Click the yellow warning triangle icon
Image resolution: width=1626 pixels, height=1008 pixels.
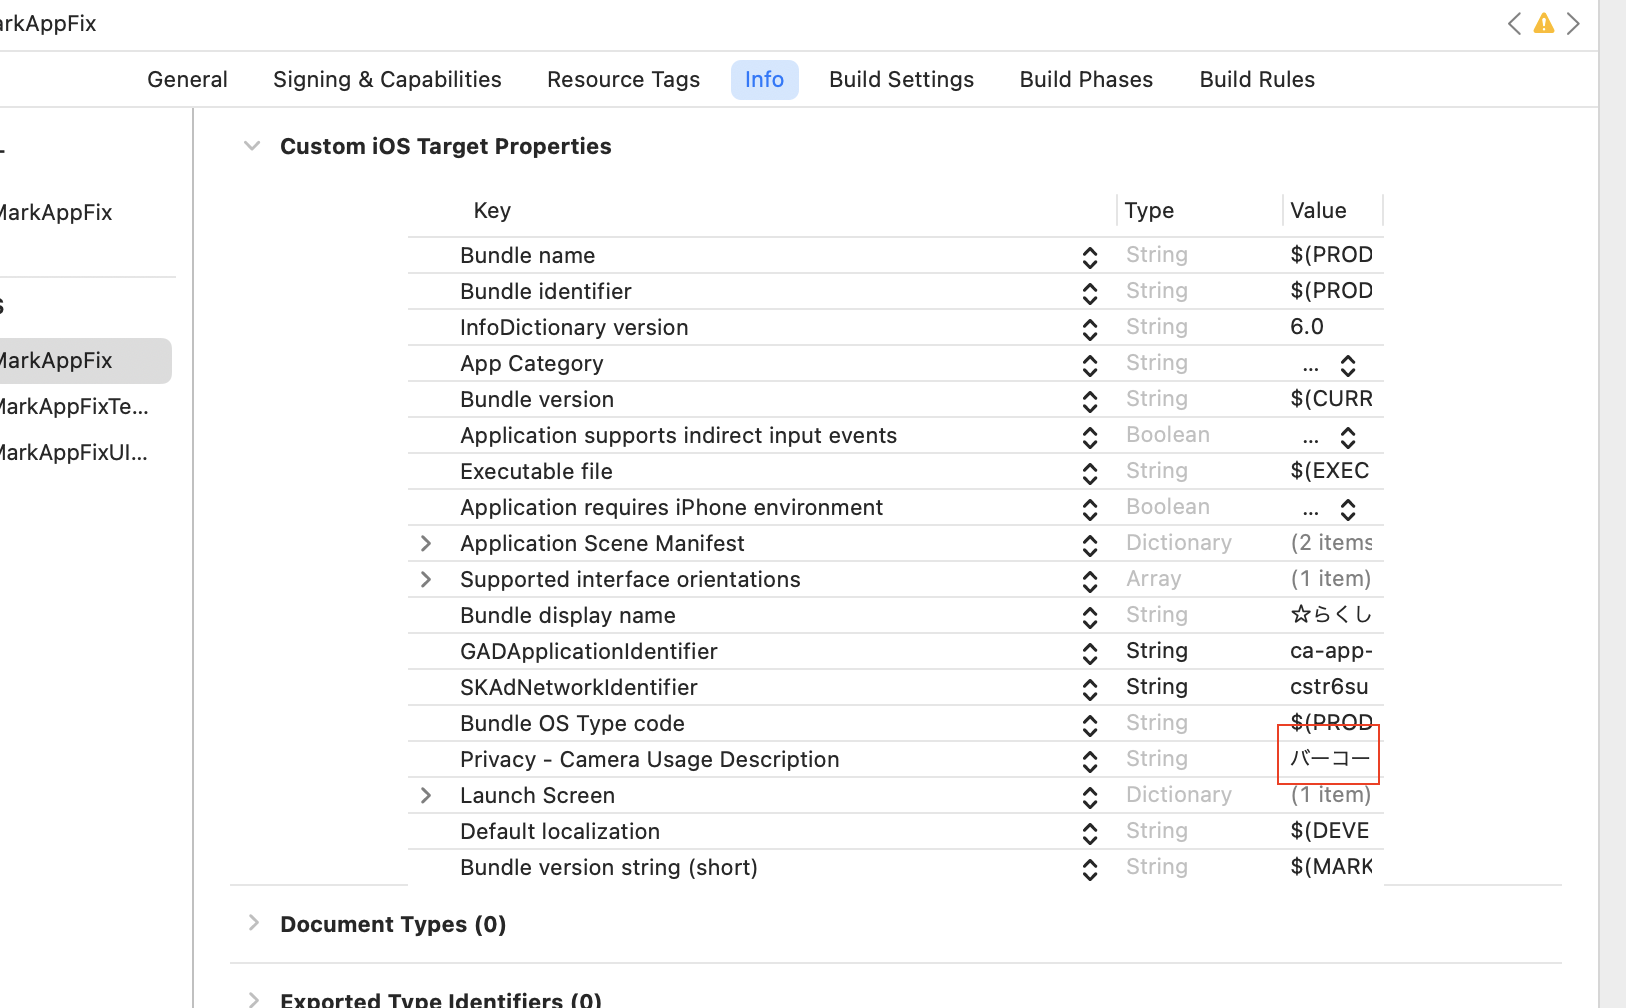coord(1544,23)
